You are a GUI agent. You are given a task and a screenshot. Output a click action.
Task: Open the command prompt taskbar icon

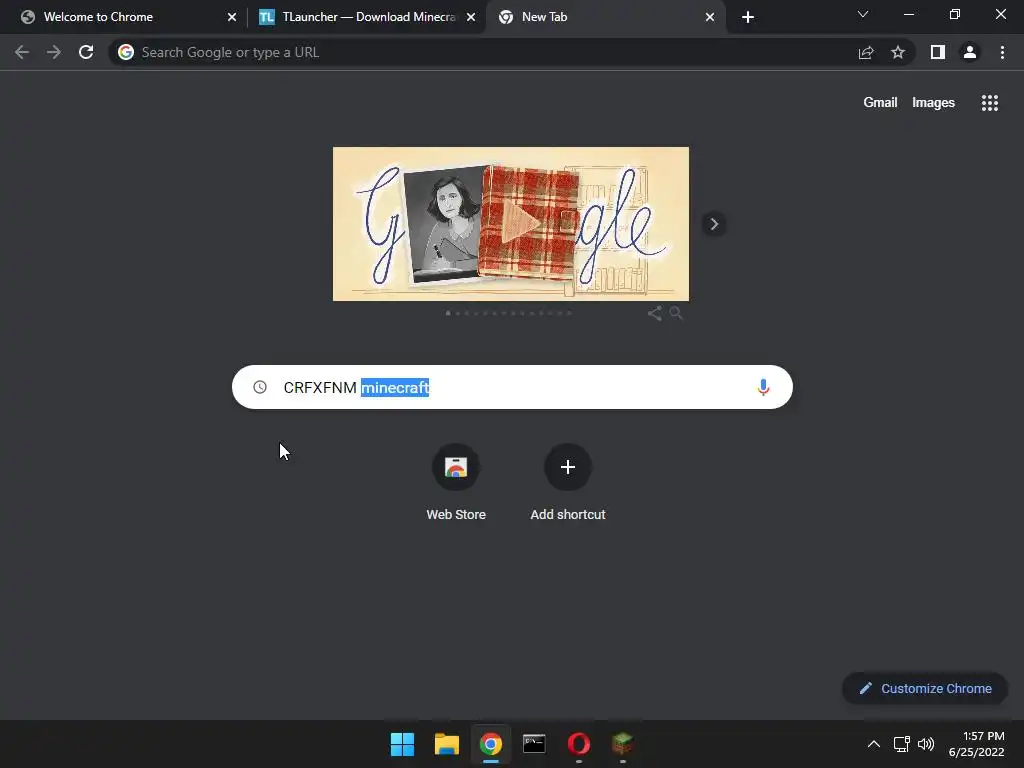534,744
